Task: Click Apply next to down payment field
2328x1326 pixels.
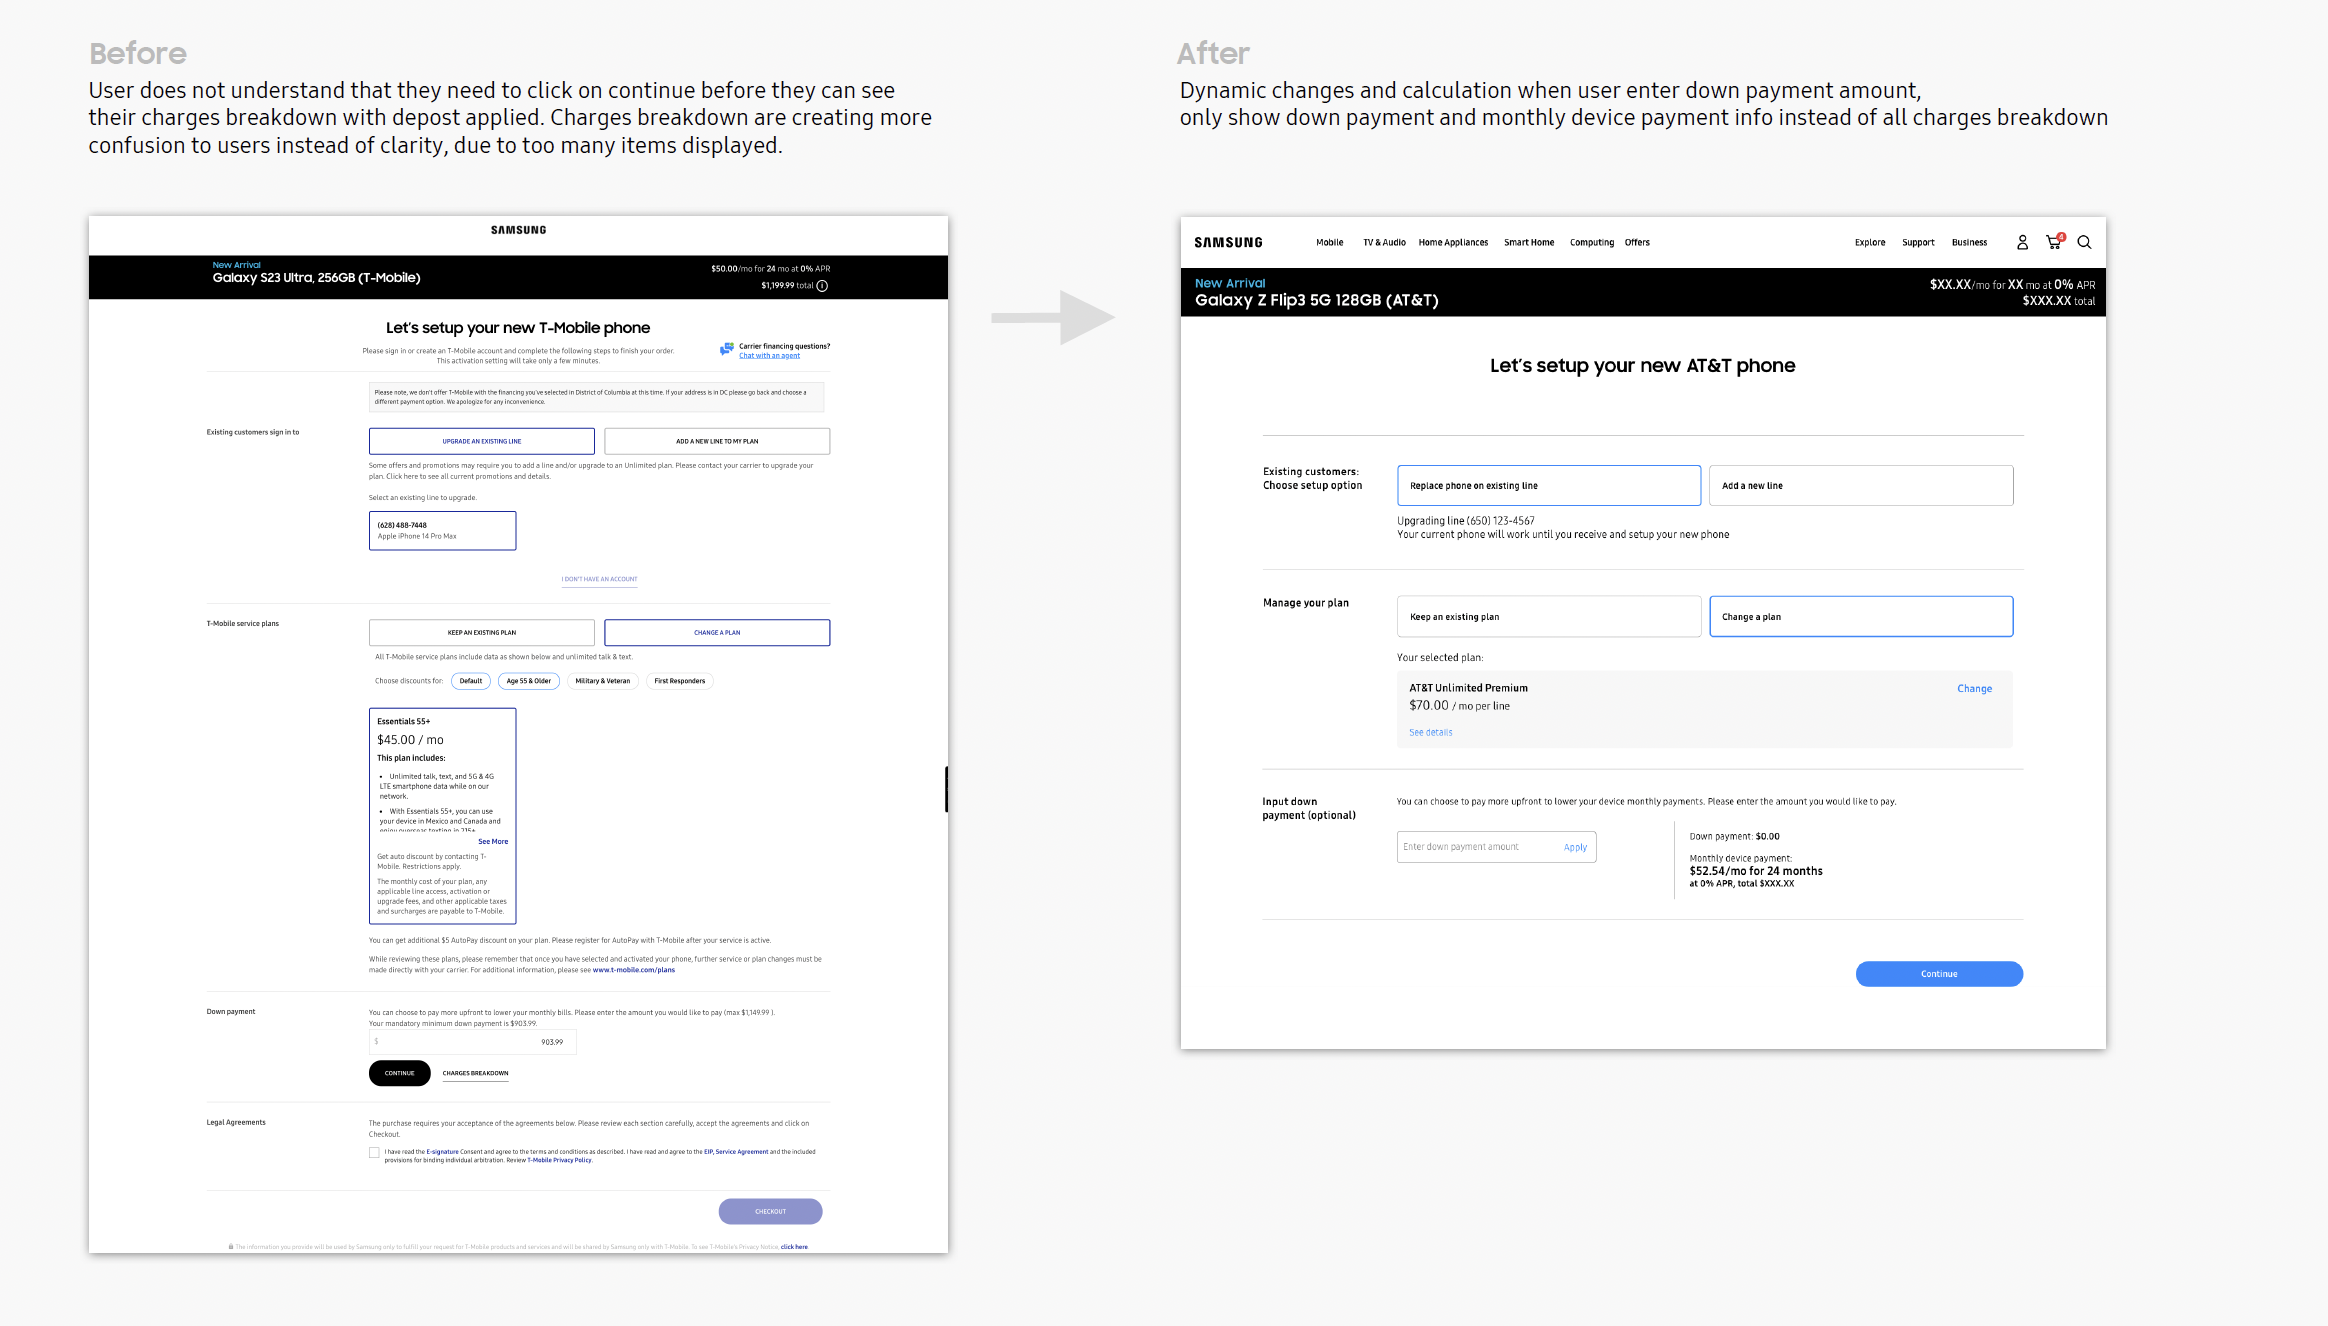Action: (1575, 847)
